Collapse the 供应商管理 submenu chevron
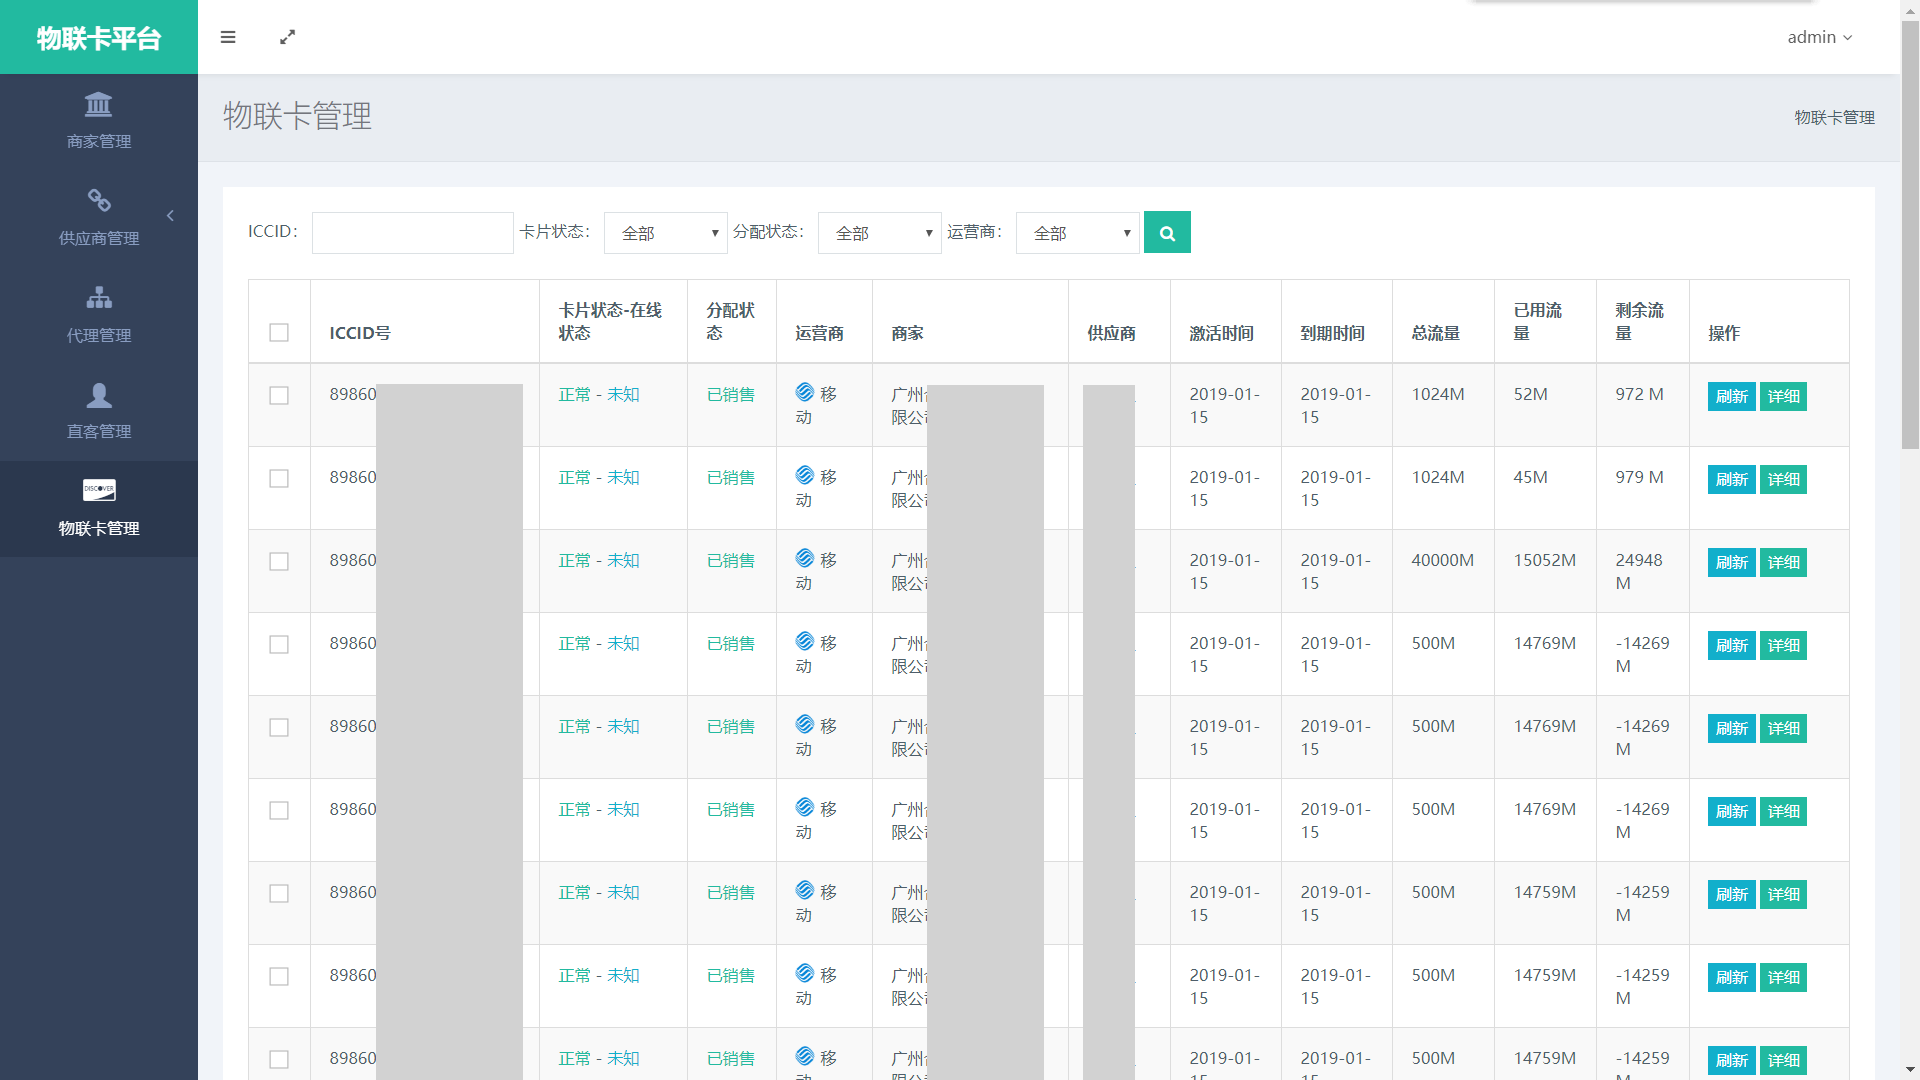Viewport: 1920px width, 1080px height. (170, 216)
